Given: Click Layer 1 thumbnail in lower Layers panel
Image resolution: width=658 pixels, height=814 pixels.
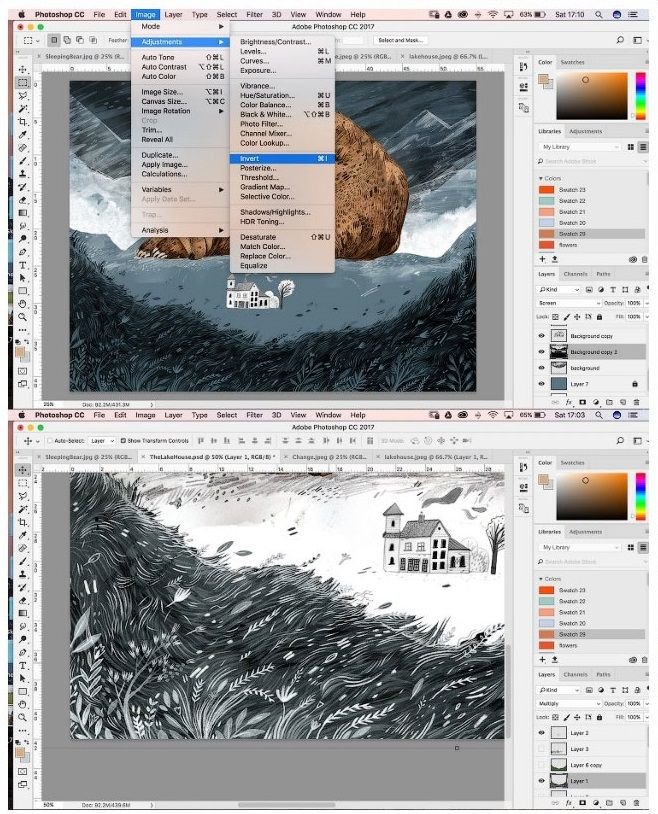Looking at the screenshot, I should coord(558,780).
